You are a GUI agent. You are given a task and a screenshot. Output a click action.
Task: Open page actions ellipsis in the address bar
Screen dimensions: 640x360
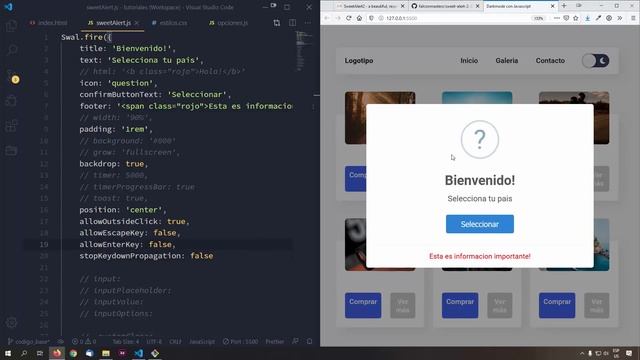tap(556, 18)
